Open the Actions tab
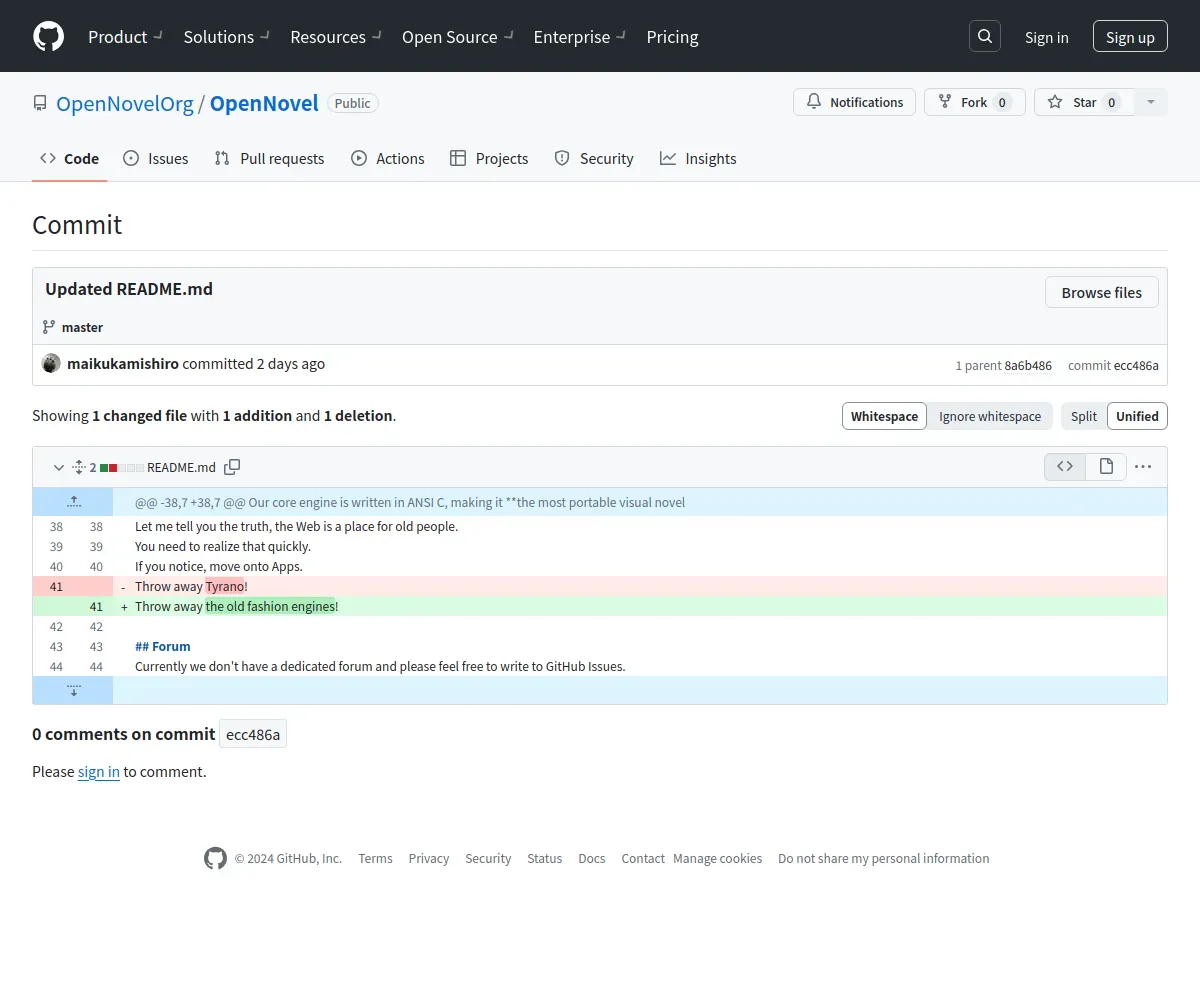This screenshot has width=1200, height=1000. tap(388, 158)
